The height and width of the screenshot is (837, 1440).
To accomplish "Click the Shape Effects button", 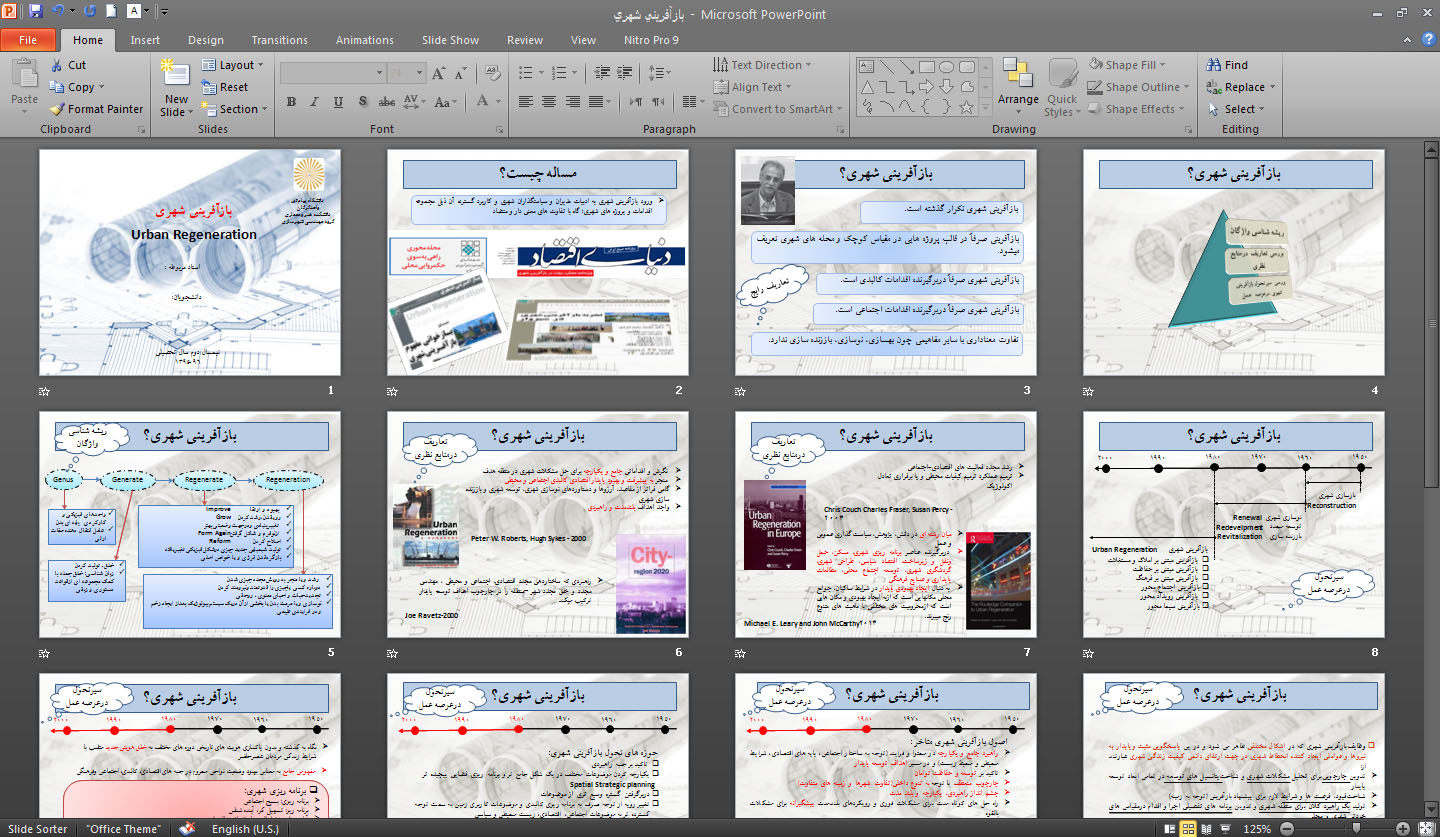I will [x=1136, y=109].
